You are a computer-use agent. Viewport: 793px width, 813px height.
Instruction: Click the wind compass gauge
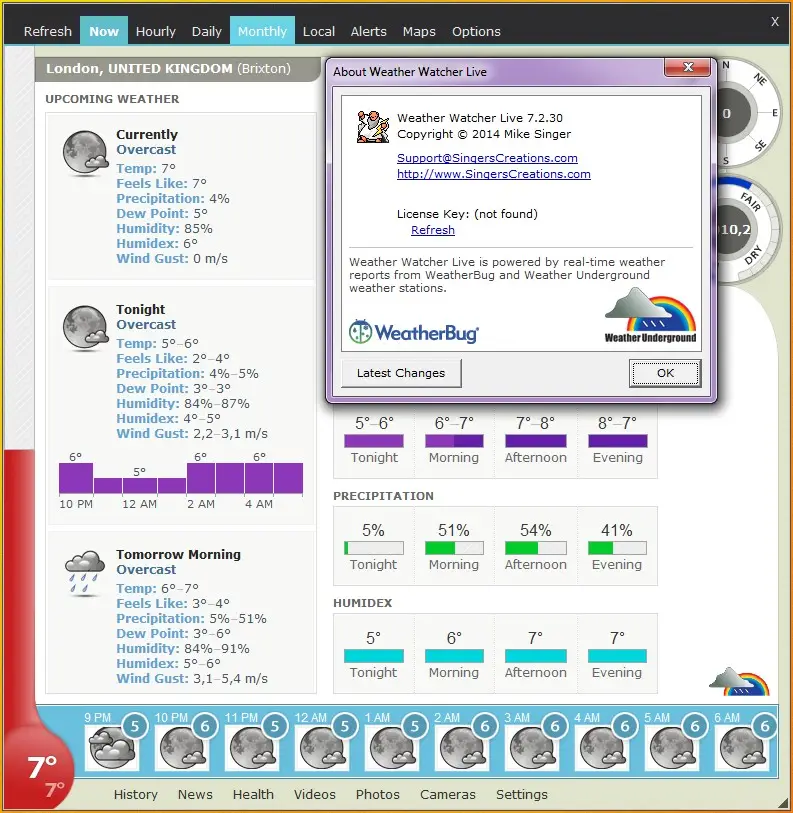click(749, 113)
